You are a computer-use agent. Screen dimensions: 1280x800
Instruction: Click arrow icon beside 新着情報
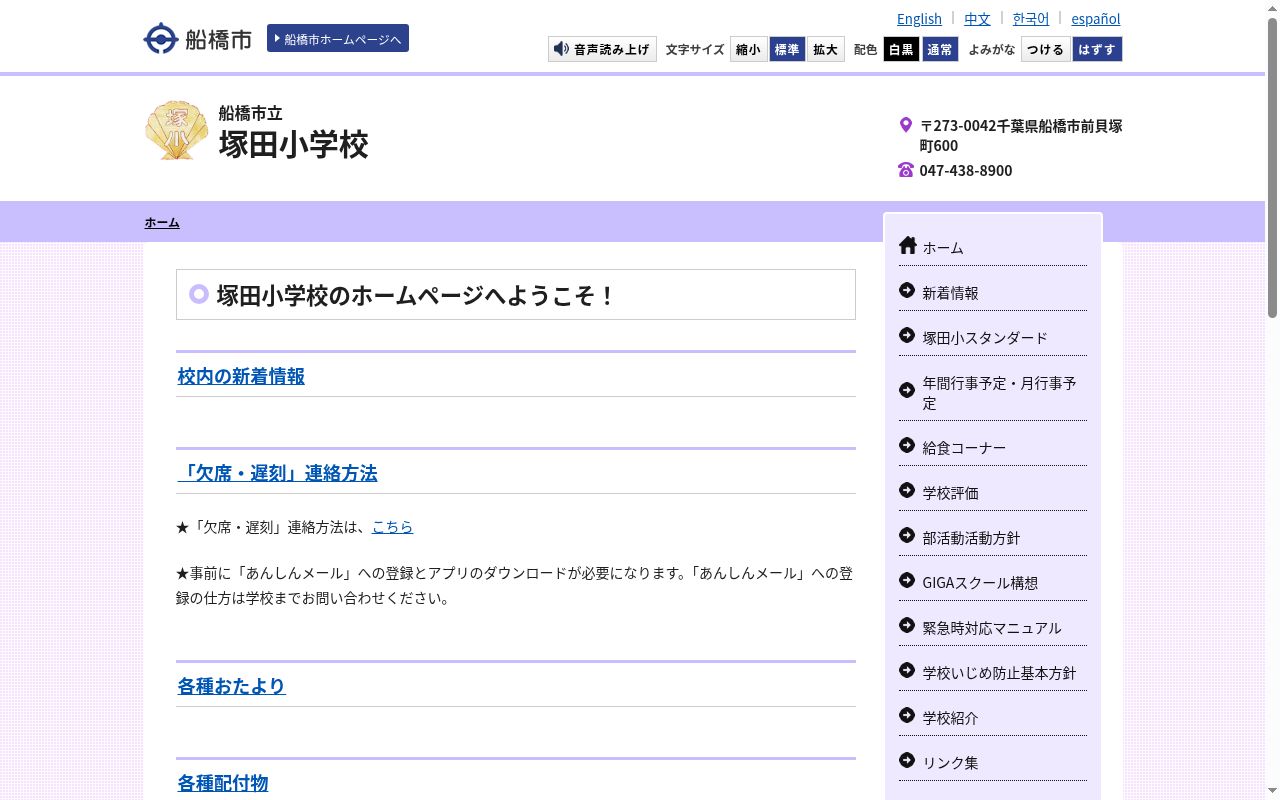(907, 290)
